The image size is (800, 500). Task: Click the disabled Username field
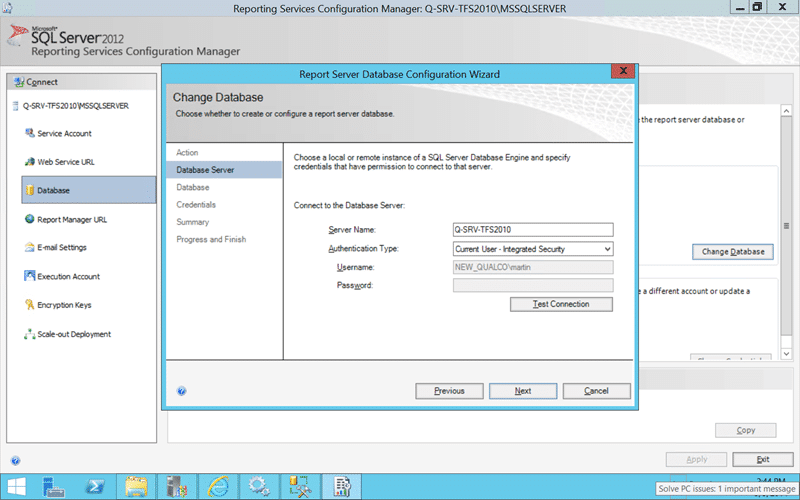tap(533, 267)
